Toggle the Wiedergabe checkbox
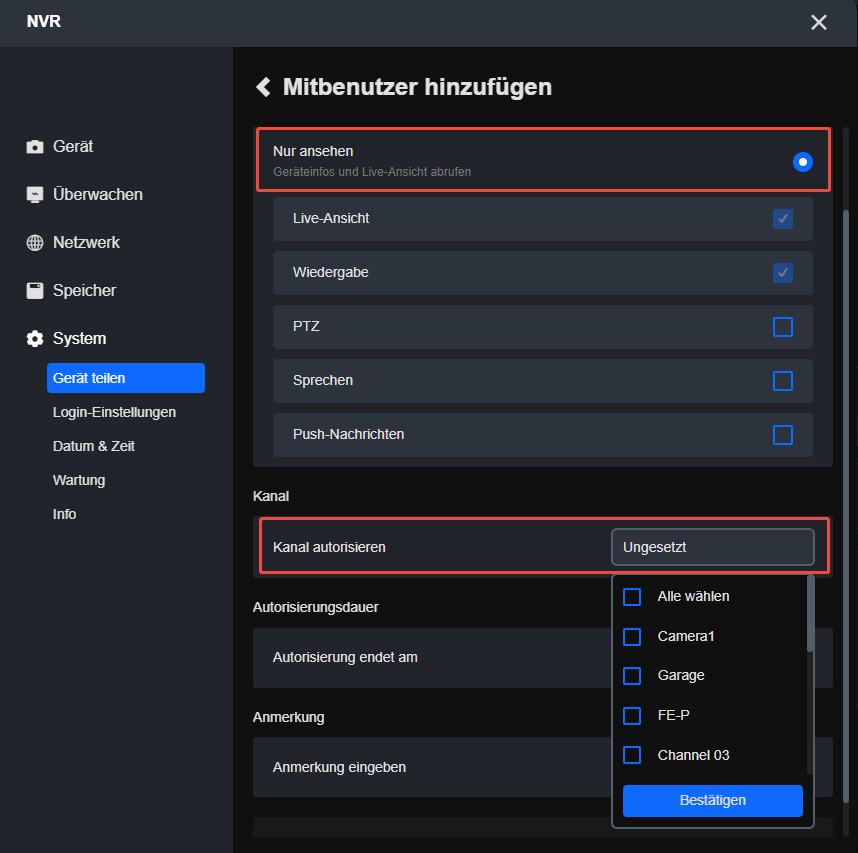The width and height of the screenshot is (858, 853). (x=783, y=272)
